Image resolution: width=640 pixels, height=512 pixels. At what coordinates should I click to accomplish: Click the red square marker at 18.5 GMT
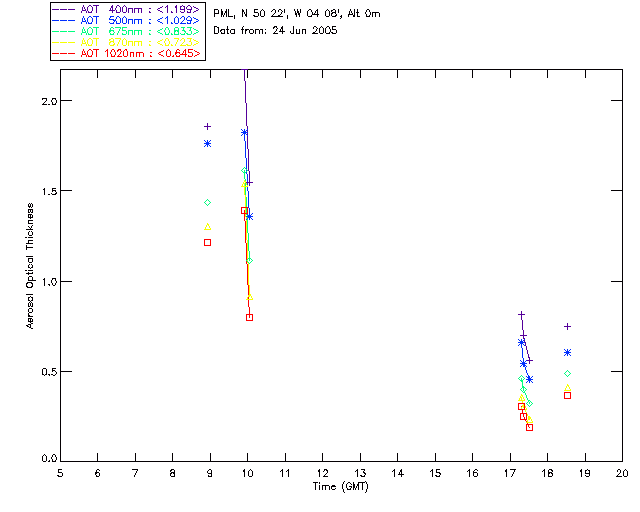pyautogui.click(x=567, y=396)
